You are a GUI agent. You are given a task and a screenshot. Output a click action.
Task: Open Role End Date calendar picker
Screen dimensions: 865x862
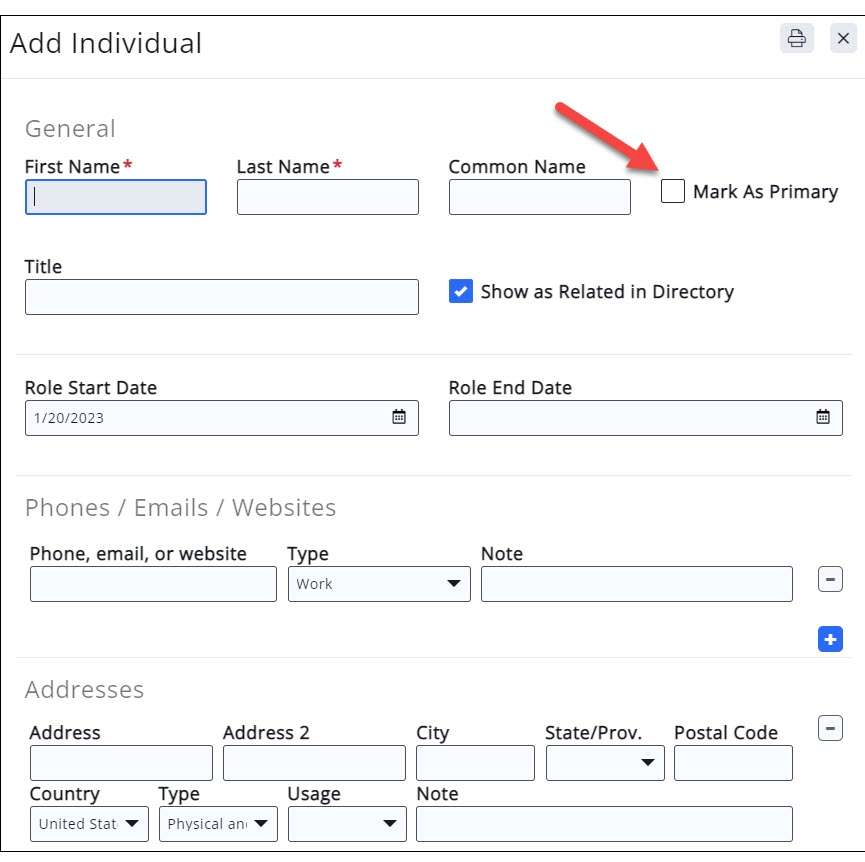click(822, 418)
